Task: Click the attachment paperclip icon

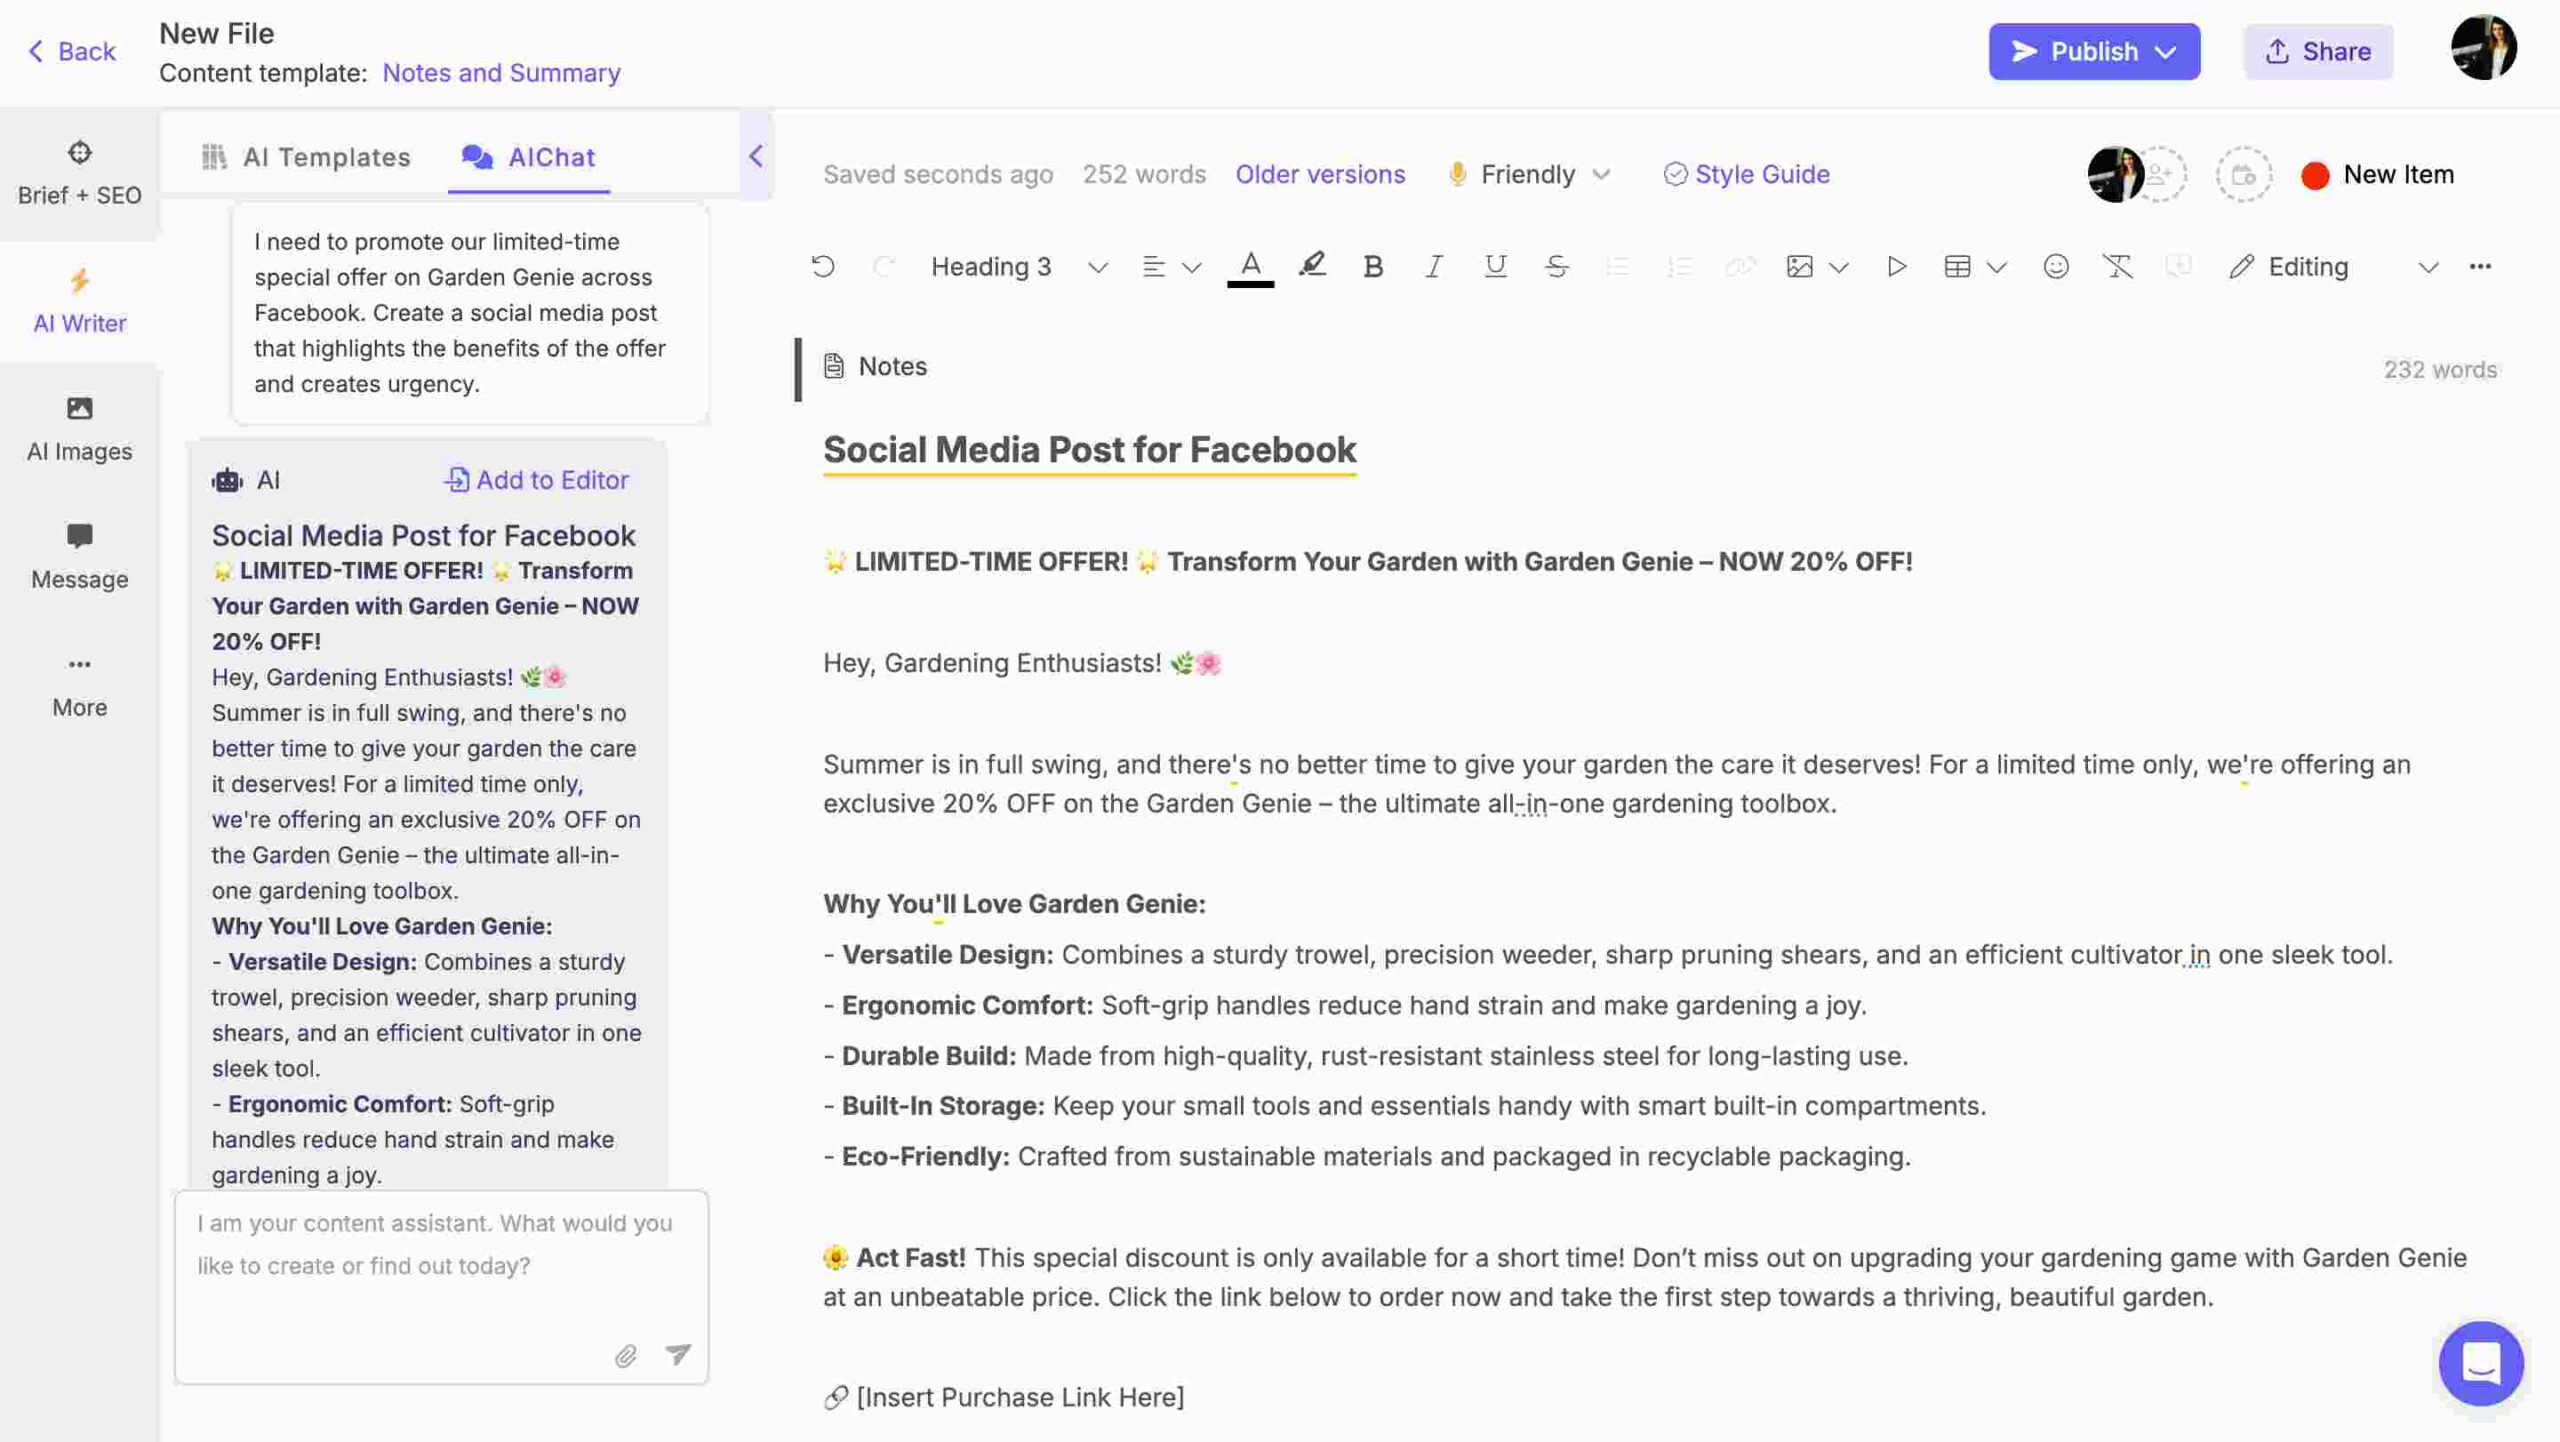Action: [625, 1355]
